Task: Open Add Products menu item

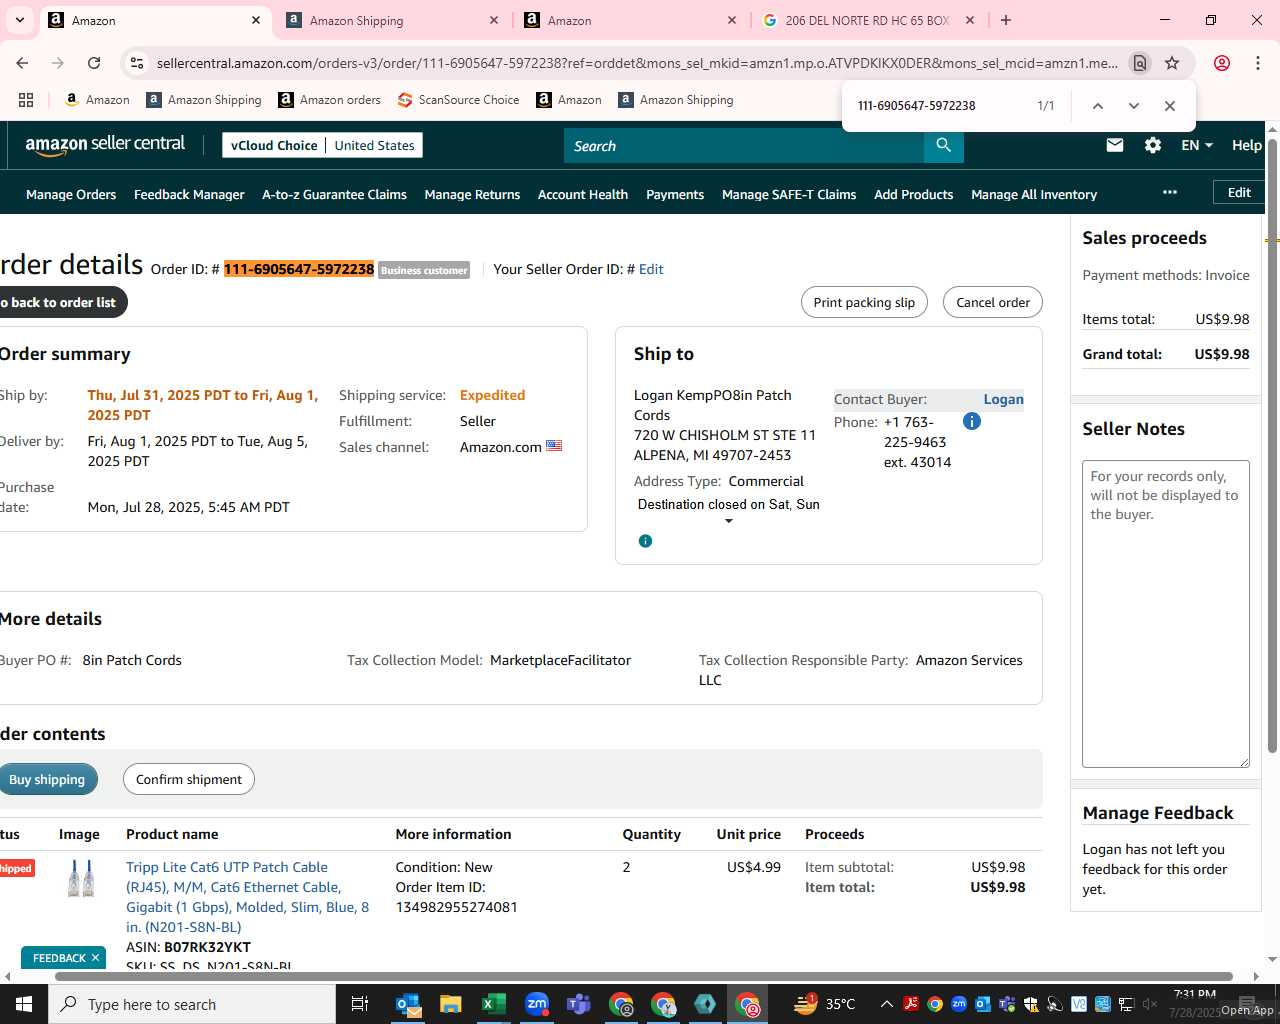Action: pos(913,194)
